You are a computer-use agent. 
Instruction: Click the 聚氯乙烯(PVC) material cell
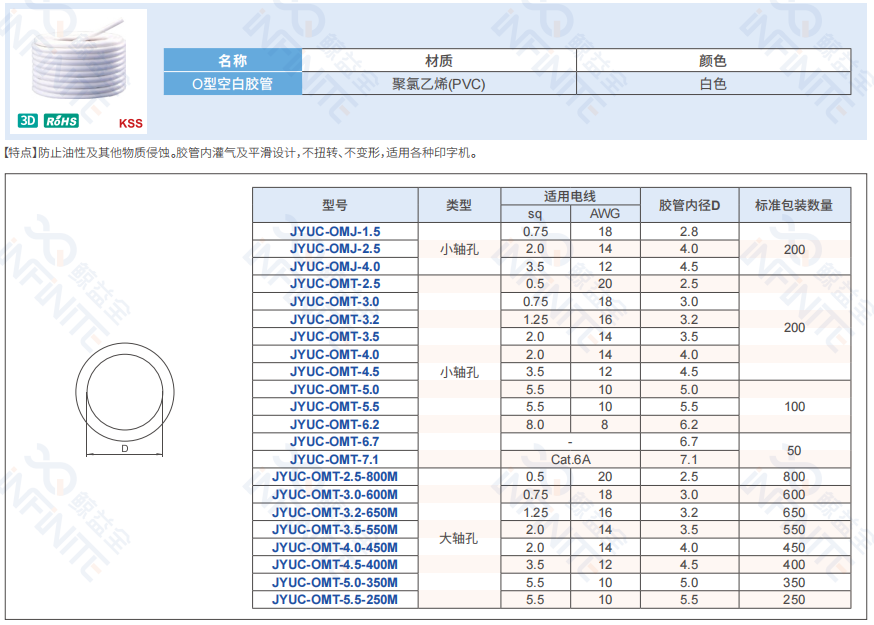point(439,84)
